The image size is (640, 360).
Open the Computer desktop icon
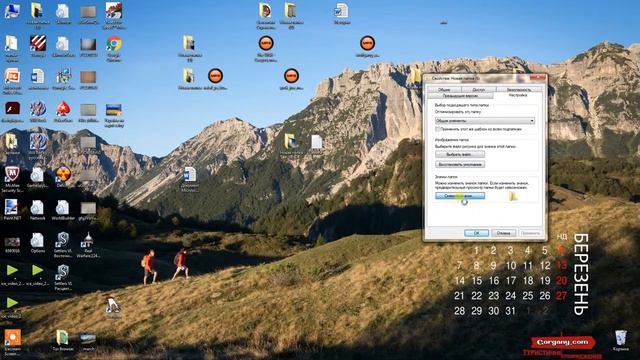click(x=12, y=11)
